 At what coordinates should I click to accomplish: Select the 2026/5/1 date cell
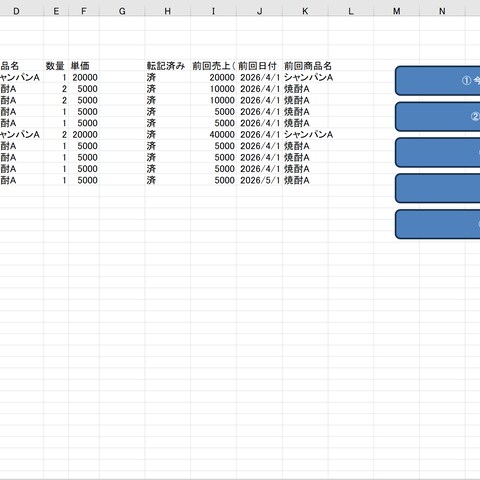(x=259, y=180)
